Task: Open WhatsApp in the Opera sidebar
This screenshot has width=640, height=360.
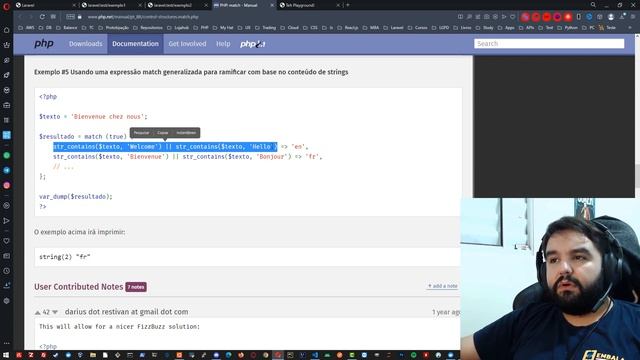Action: click(x=7, y=156)
